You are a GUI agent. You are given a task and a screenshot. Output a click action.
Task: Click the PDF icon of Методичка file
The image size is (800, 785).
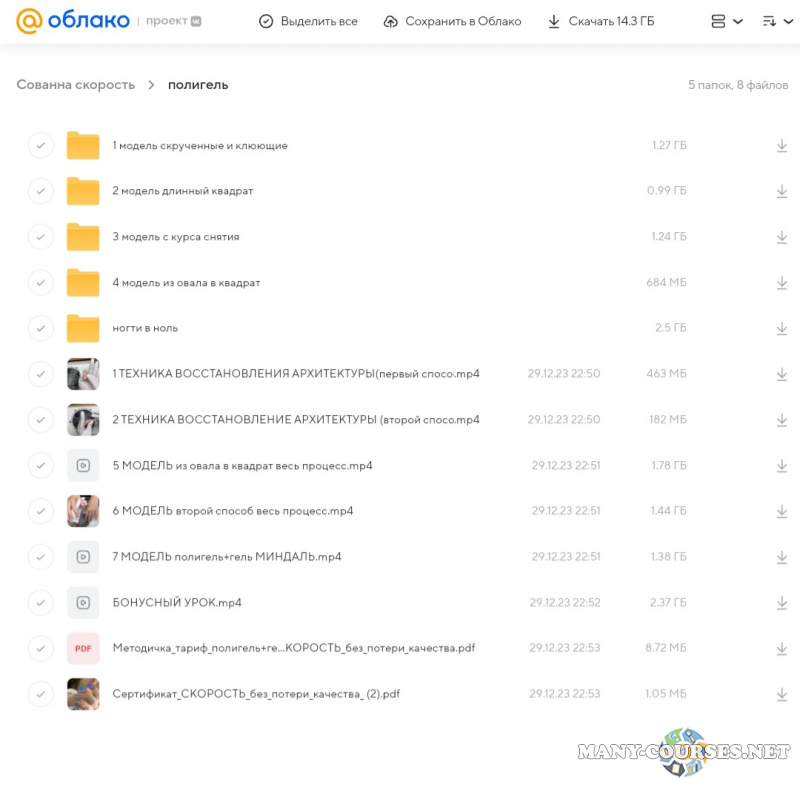pyautogui.click(x=83, y=648)
